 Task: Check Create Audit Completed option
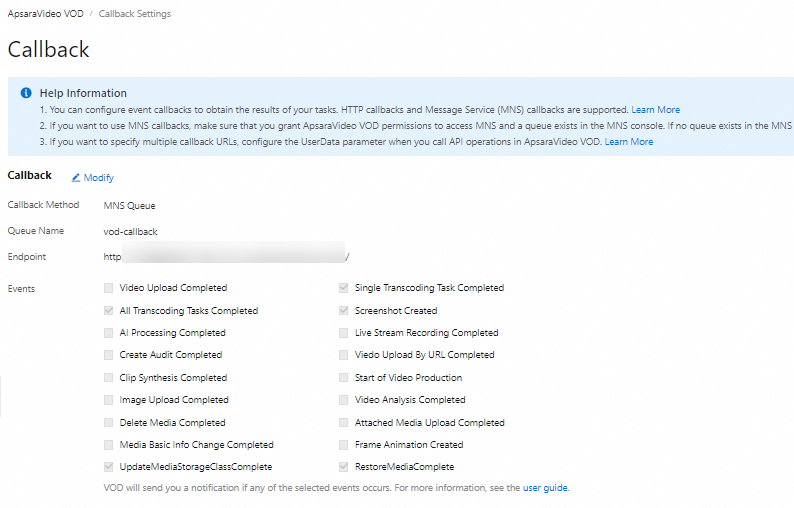(x=108, y=355)
